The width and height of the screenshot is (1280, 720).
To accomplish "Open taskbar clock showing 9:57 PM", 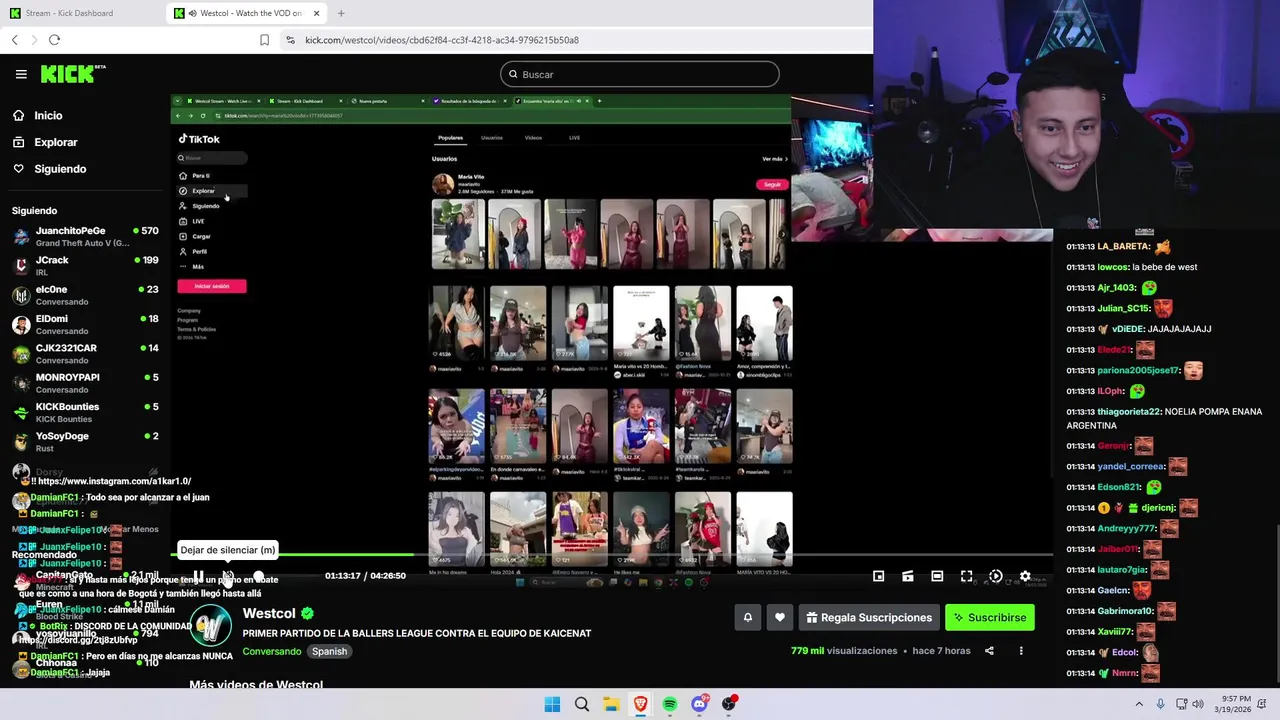I will [x=1234, y=704].
